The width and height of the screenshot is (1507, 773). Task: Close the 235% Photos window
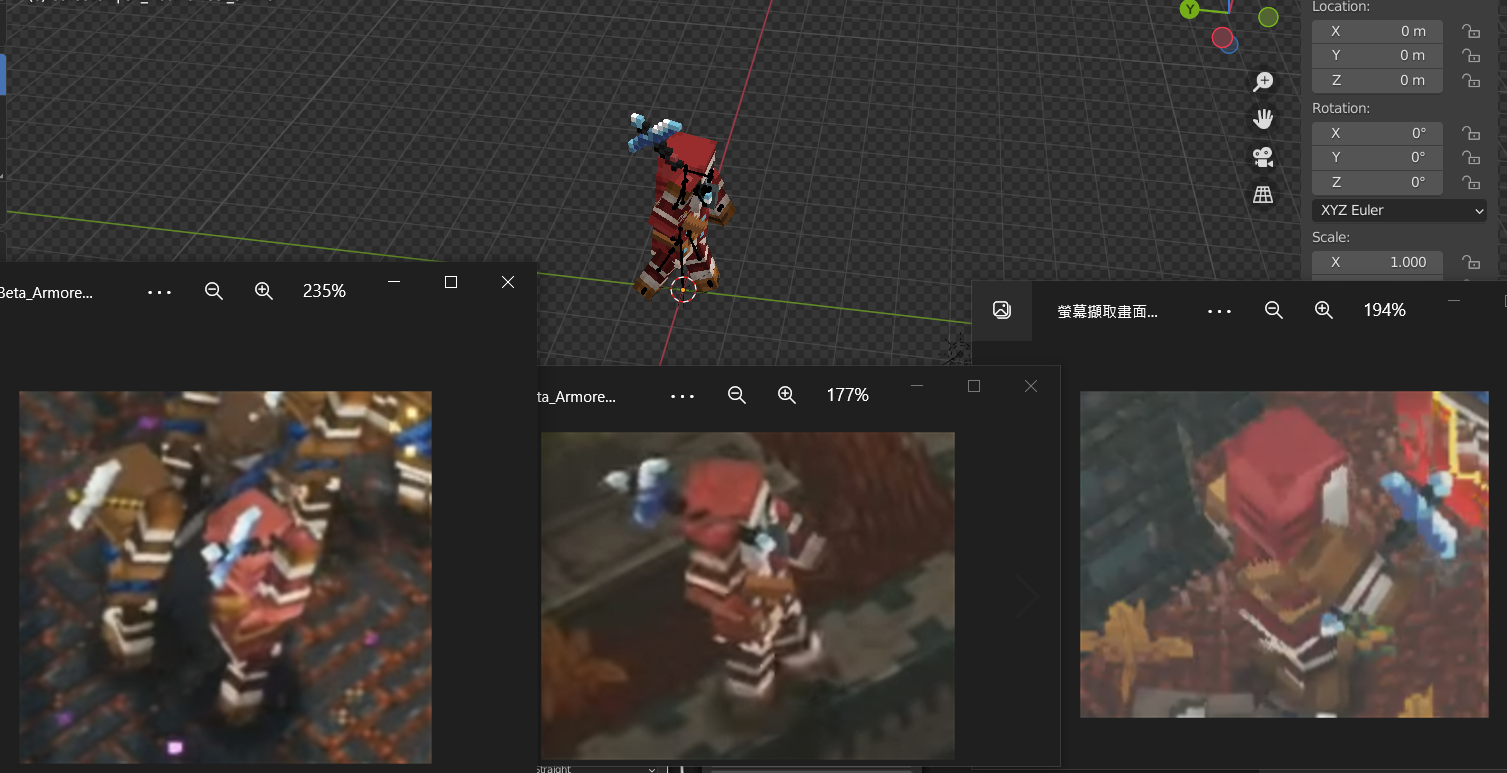508,282
